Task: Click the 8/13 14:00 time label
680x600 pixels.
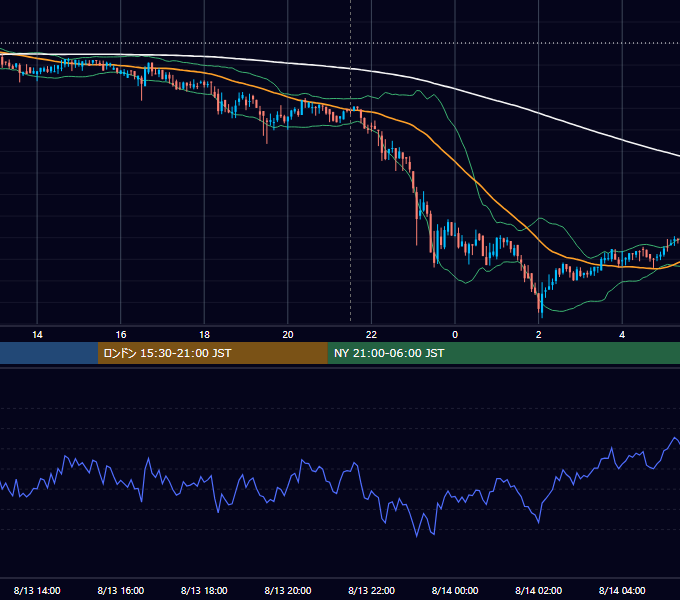Action: click(37, 590)
